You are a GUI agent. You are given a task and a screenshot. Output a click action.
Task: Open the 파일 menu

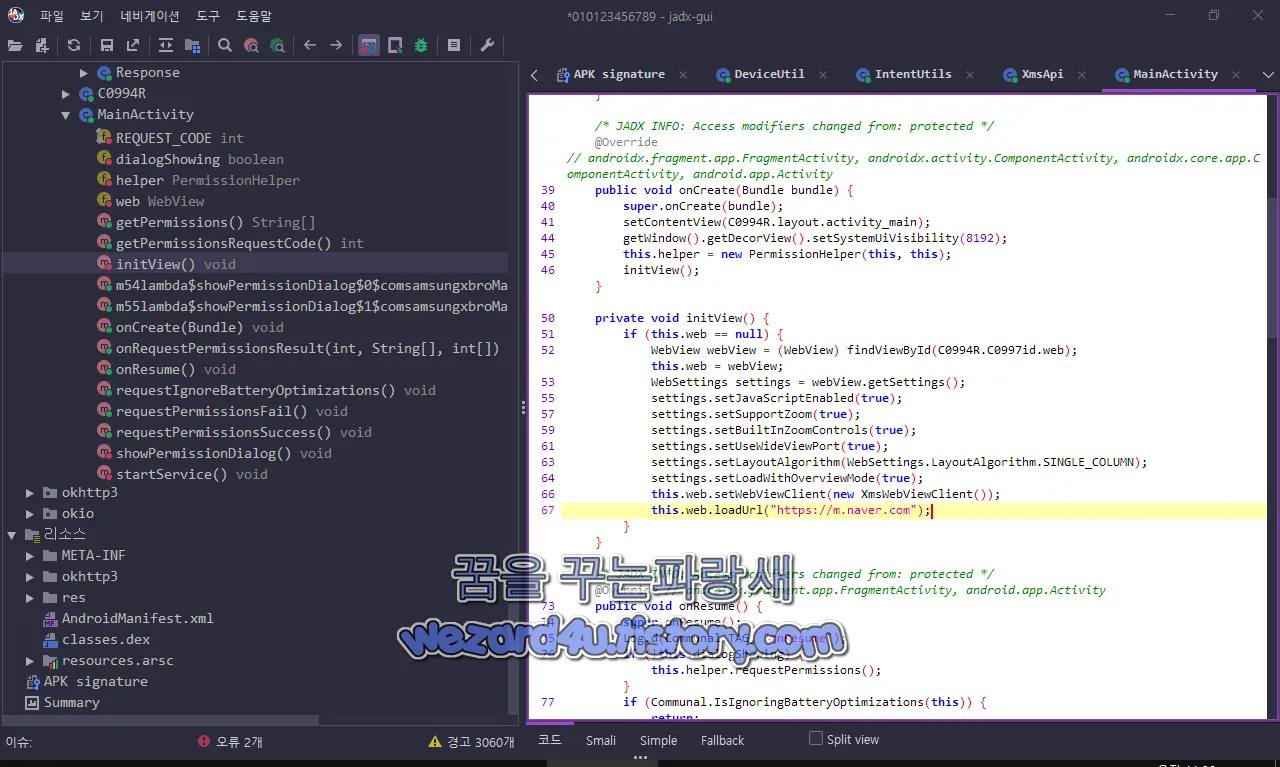point(52,16)
